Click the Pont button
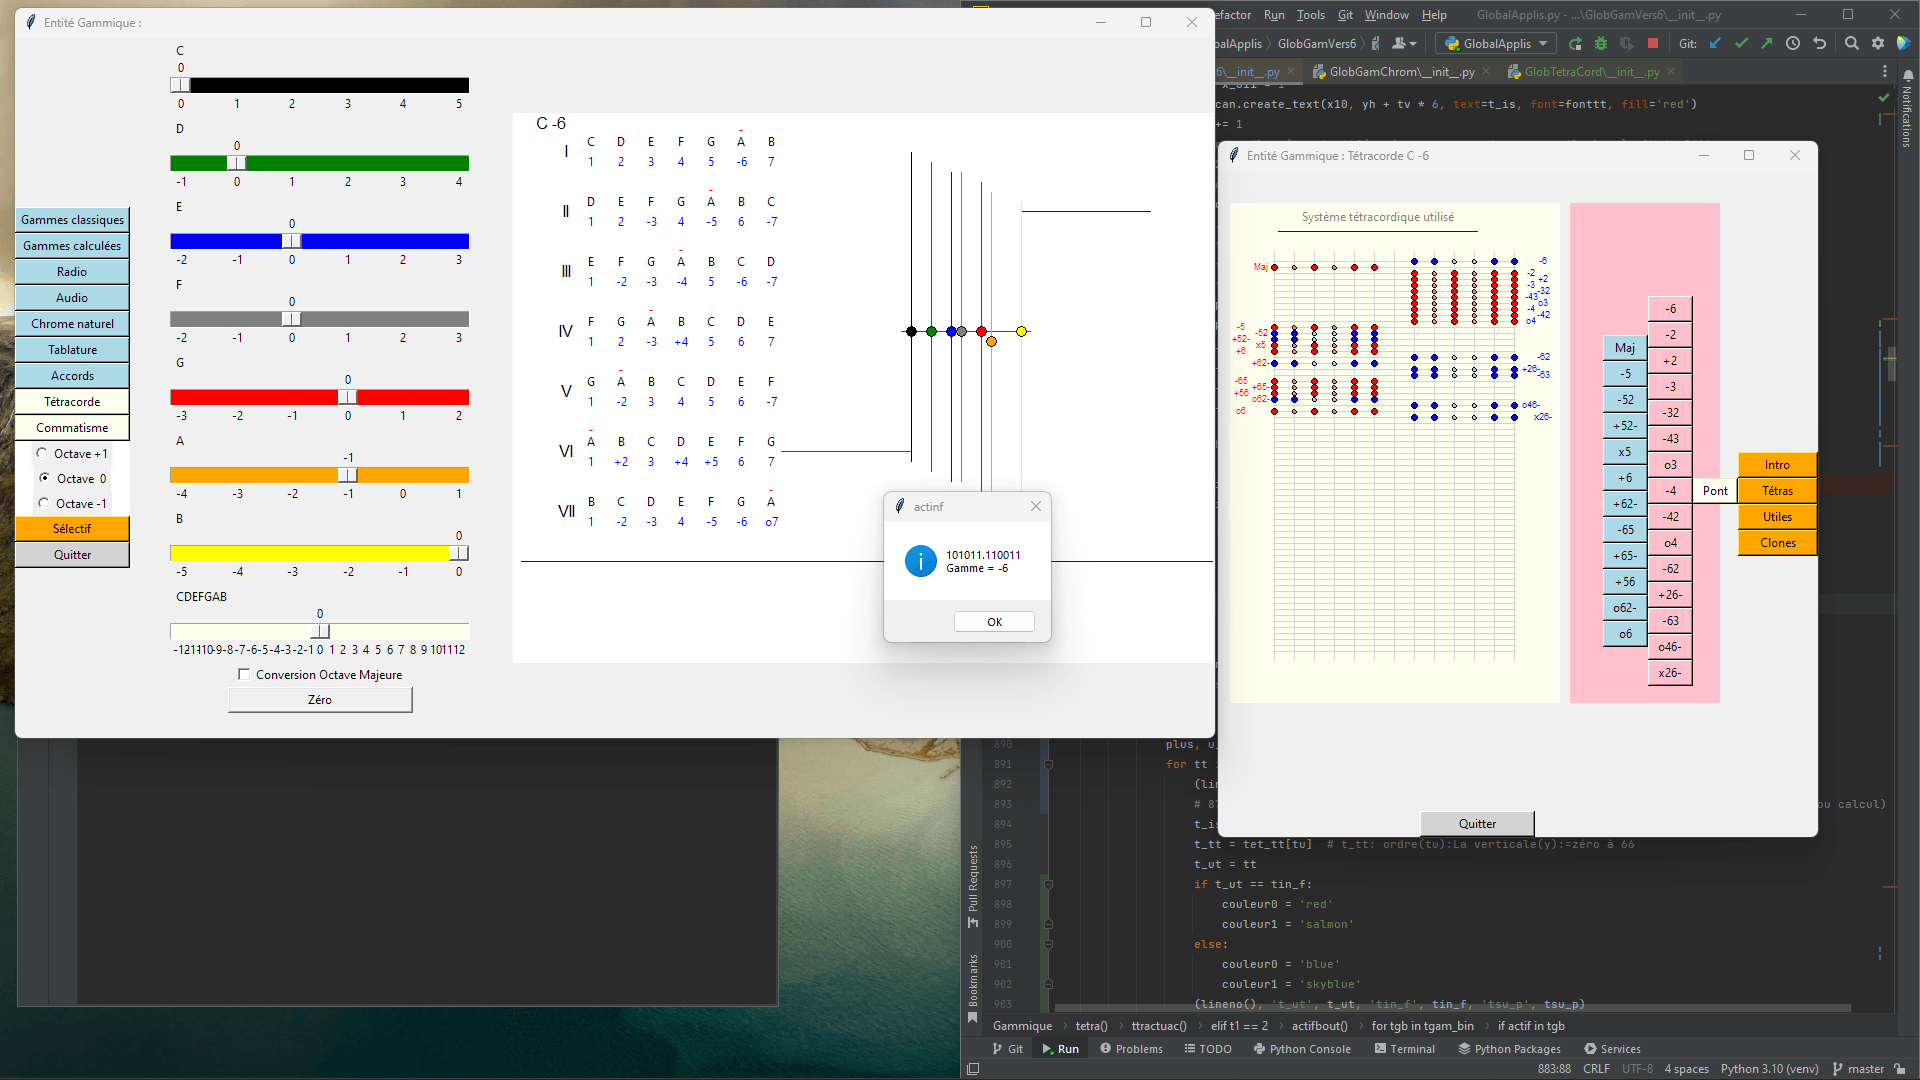Screen dimensions: 1920x1080 click(x=1715, y=491)
